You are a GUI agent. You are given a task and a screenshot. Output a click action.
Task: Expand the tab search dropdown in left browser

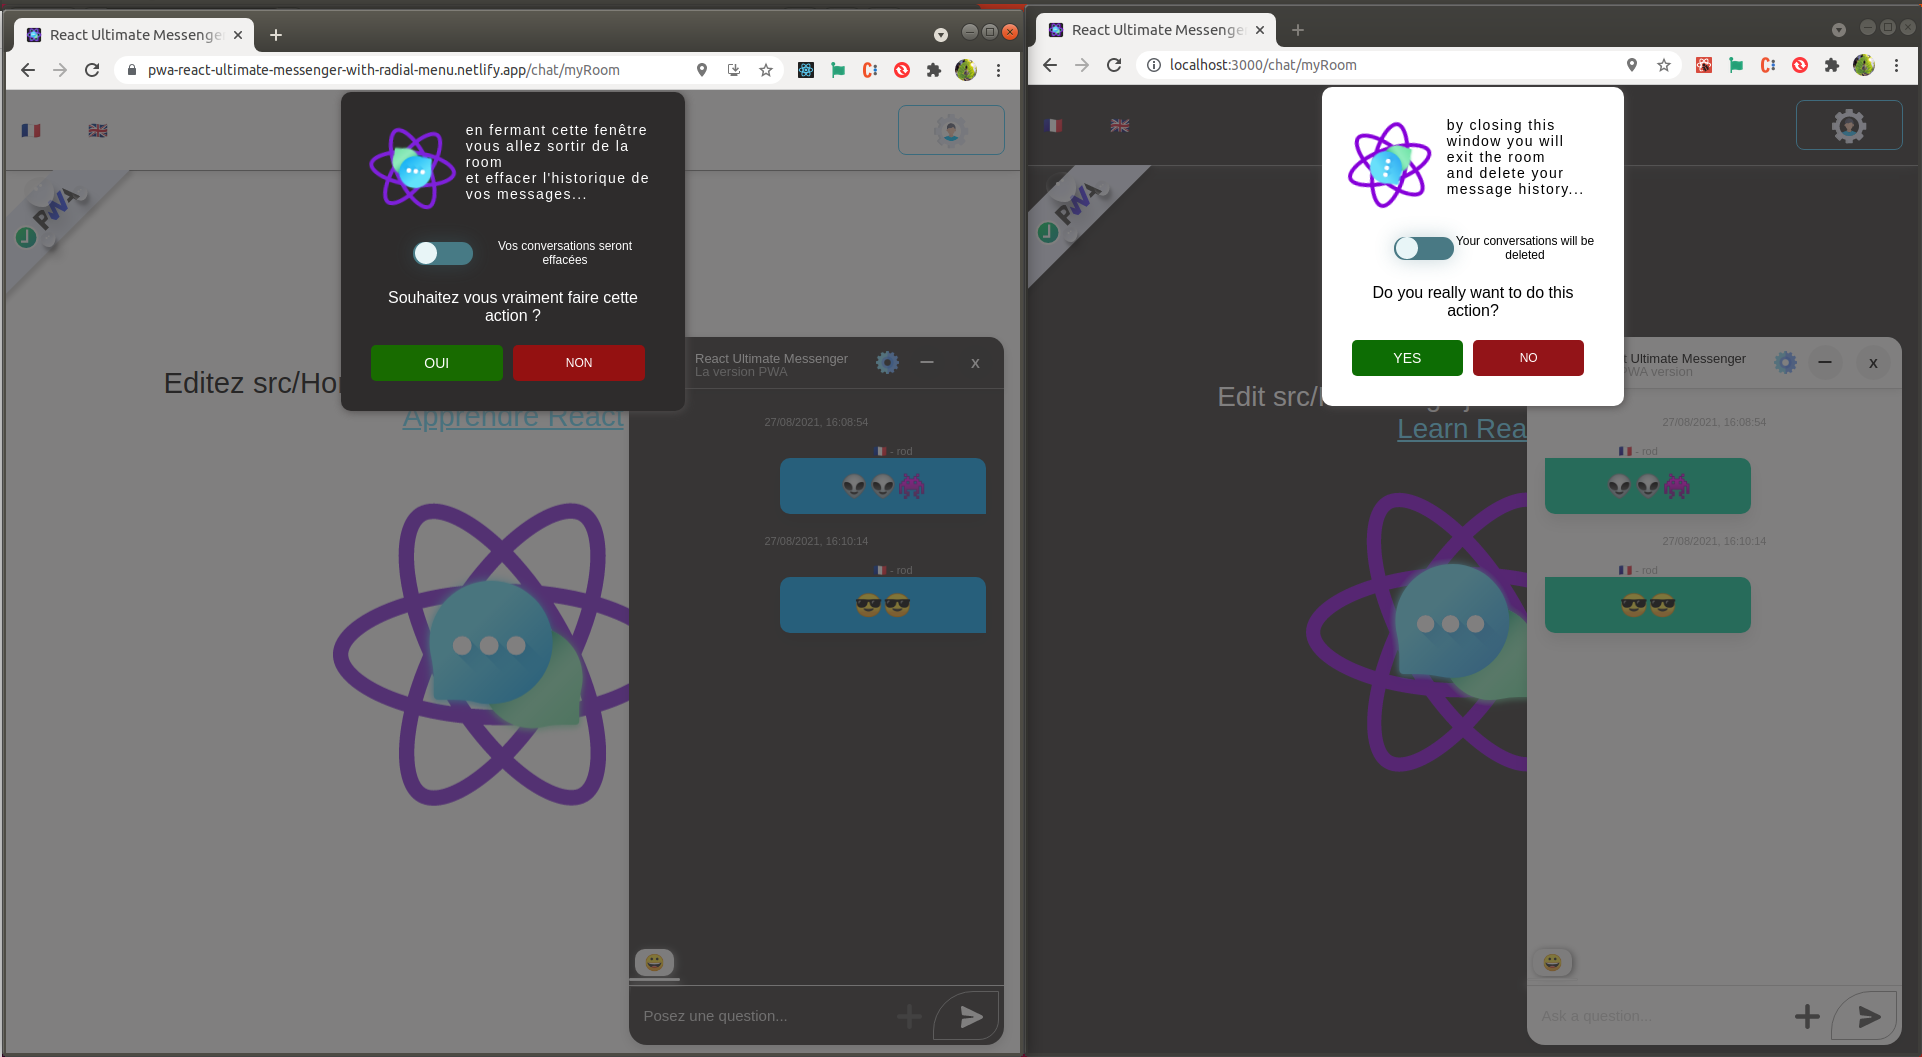tap(940, 34)
